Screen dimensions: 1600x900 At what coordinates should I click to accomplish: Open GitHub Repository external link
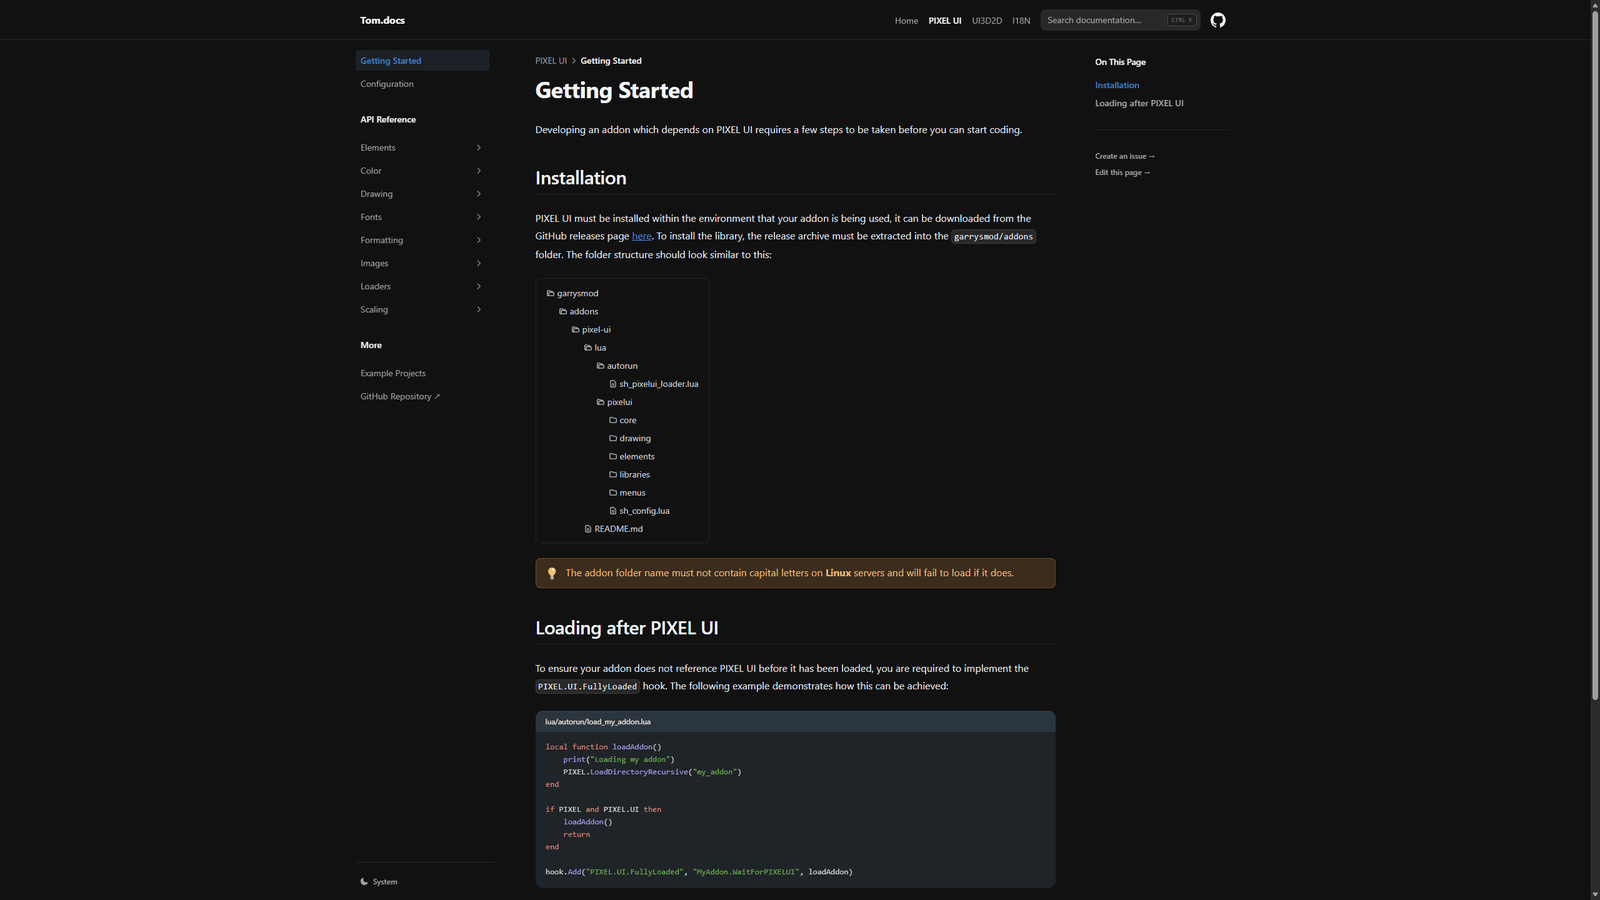tap(400, 397)
